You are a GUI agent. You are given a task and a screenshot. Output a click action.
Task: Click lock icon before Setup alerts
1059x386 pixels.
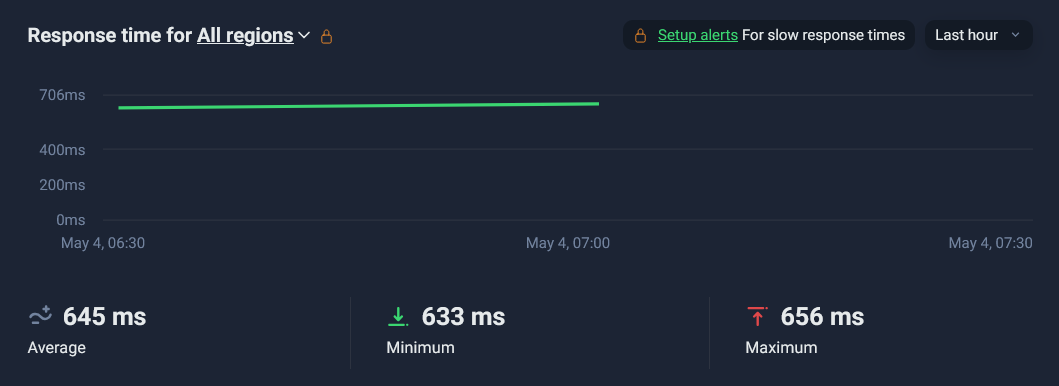pyautogui.click(x=640, y=36)
